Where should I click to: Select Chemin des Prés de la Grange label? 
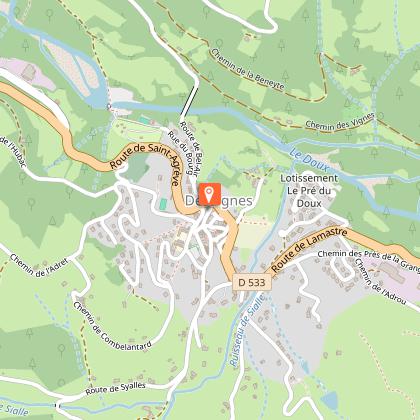pos(368,259)
